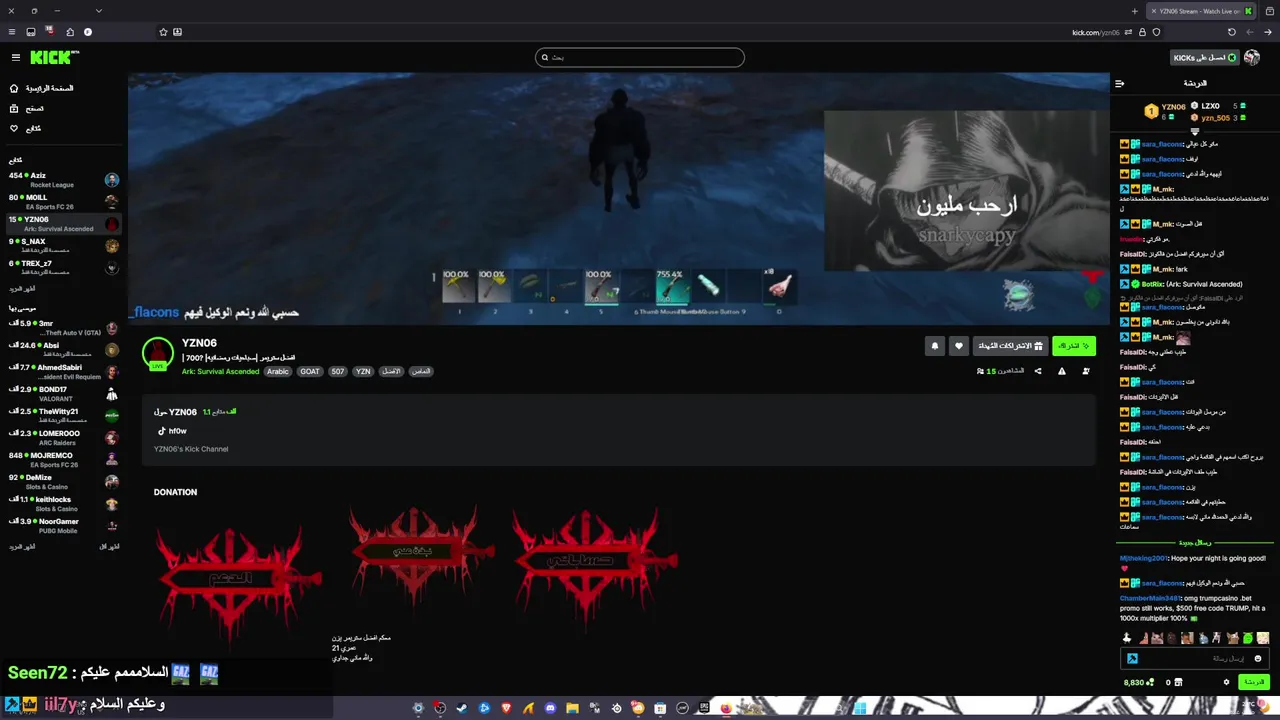Open LOMEROOO ARC Raiders channel
The image size is (1280, 720).
64,438
